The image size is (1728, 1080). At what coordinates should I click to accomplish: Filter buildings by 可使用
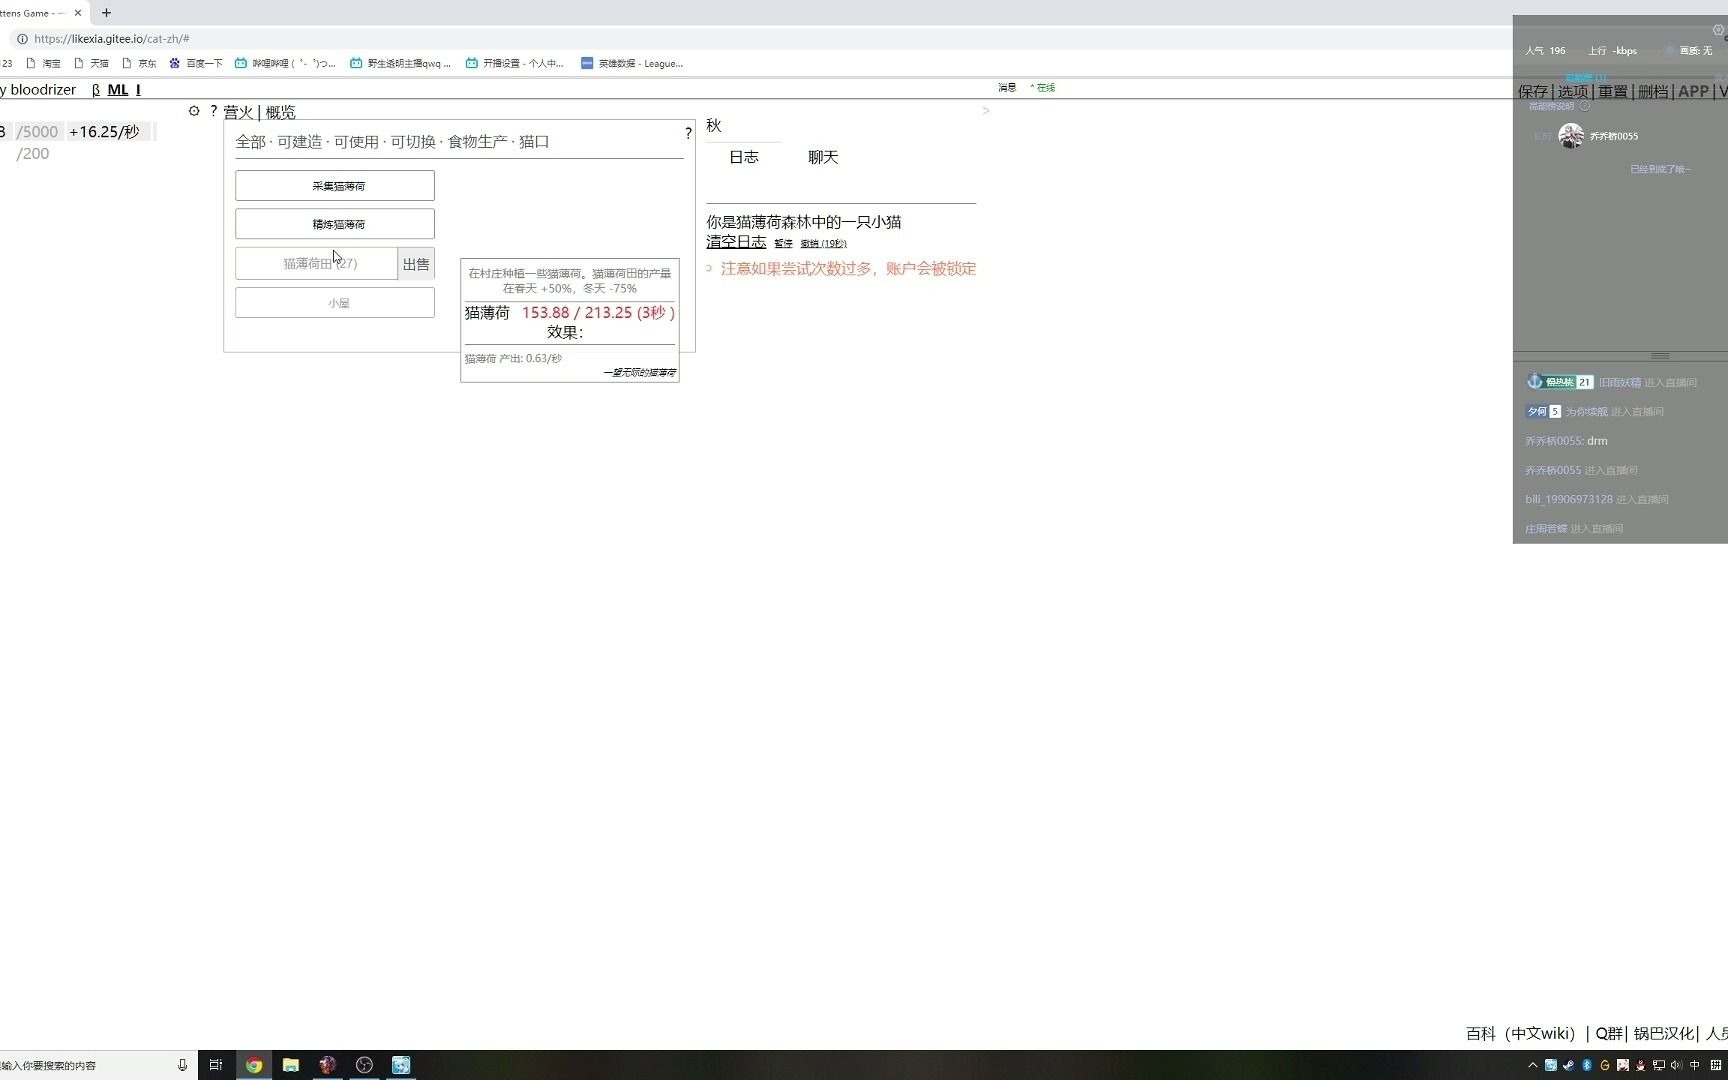pyautogui.click(x=356, y=142)
